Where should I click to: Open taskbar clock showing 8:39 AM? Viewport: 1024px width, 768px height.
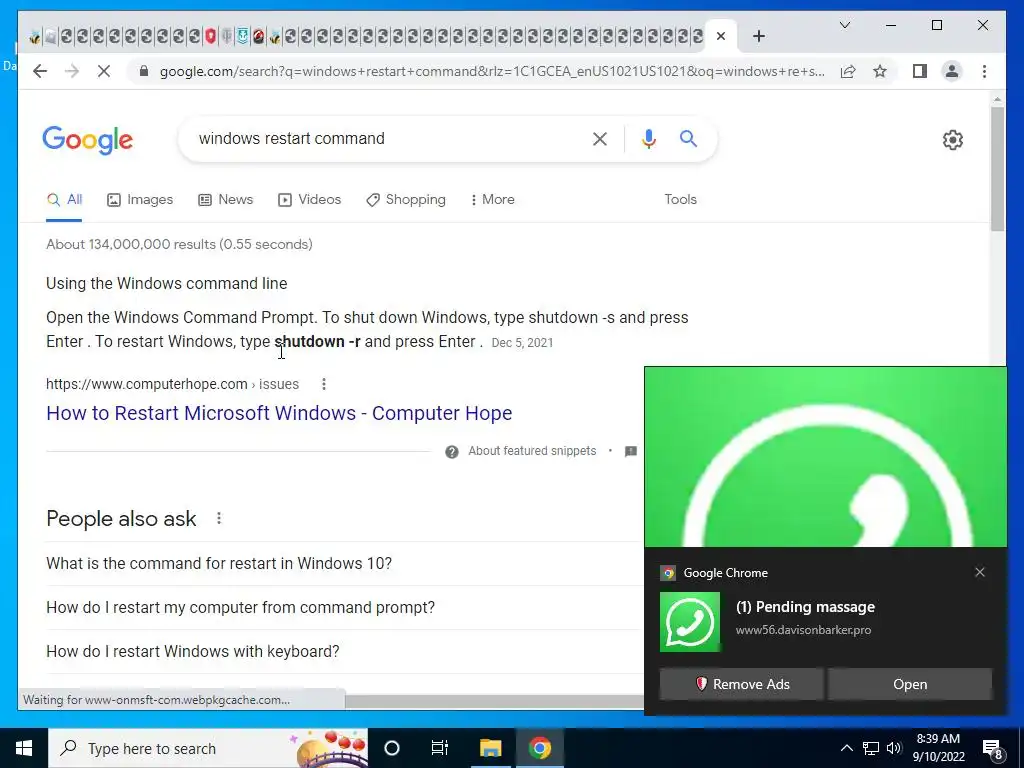(x=938, y=748)
